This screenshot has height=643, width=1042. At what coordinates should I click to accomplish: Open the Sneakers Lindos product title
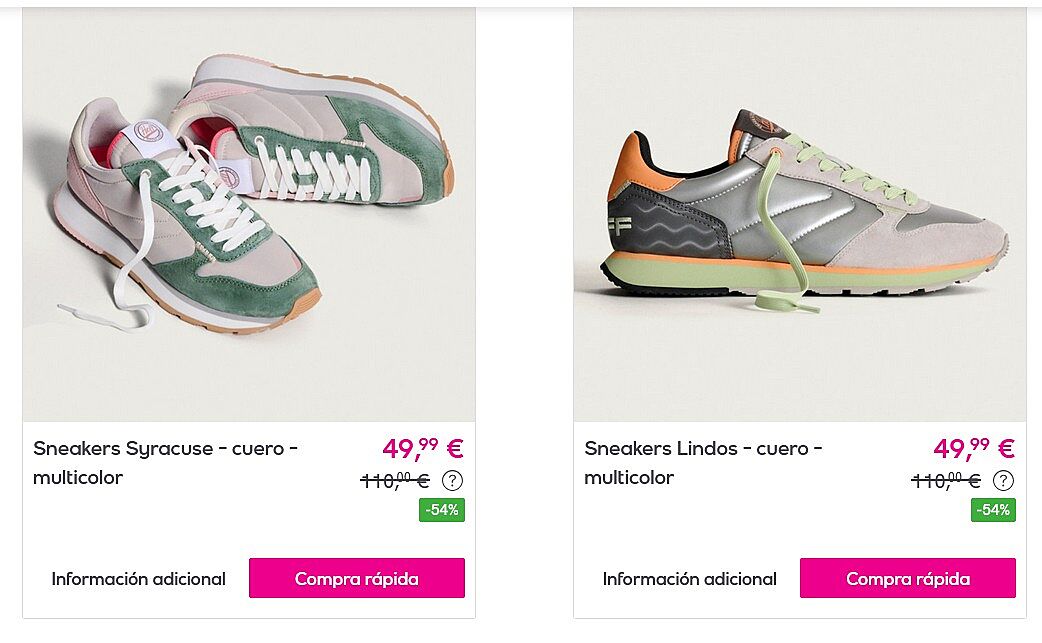click(x=704, y=463)
